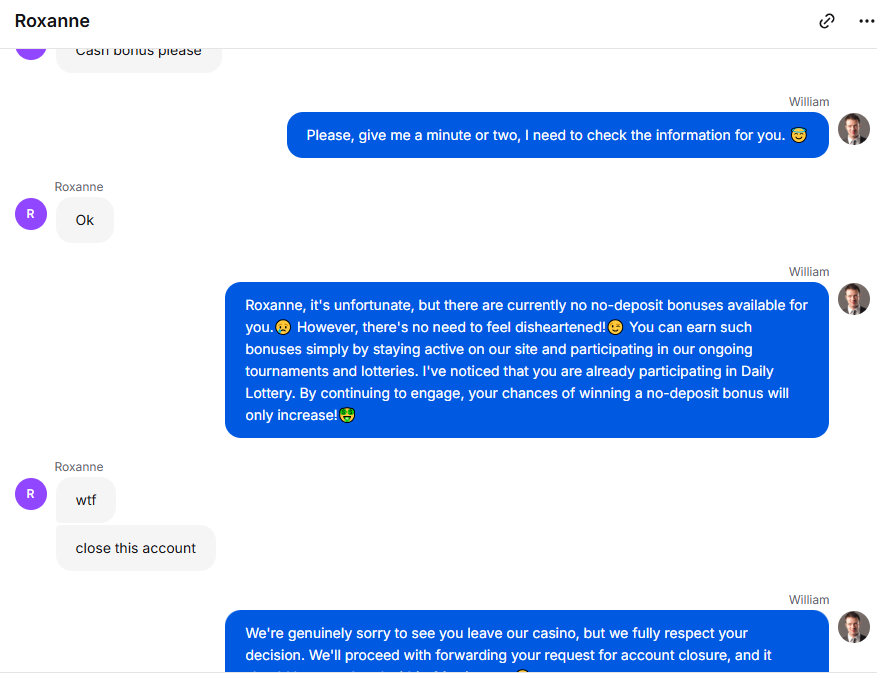Click the "wtf" message bubble
Screen dimensions: 877x677
[86, 500]
